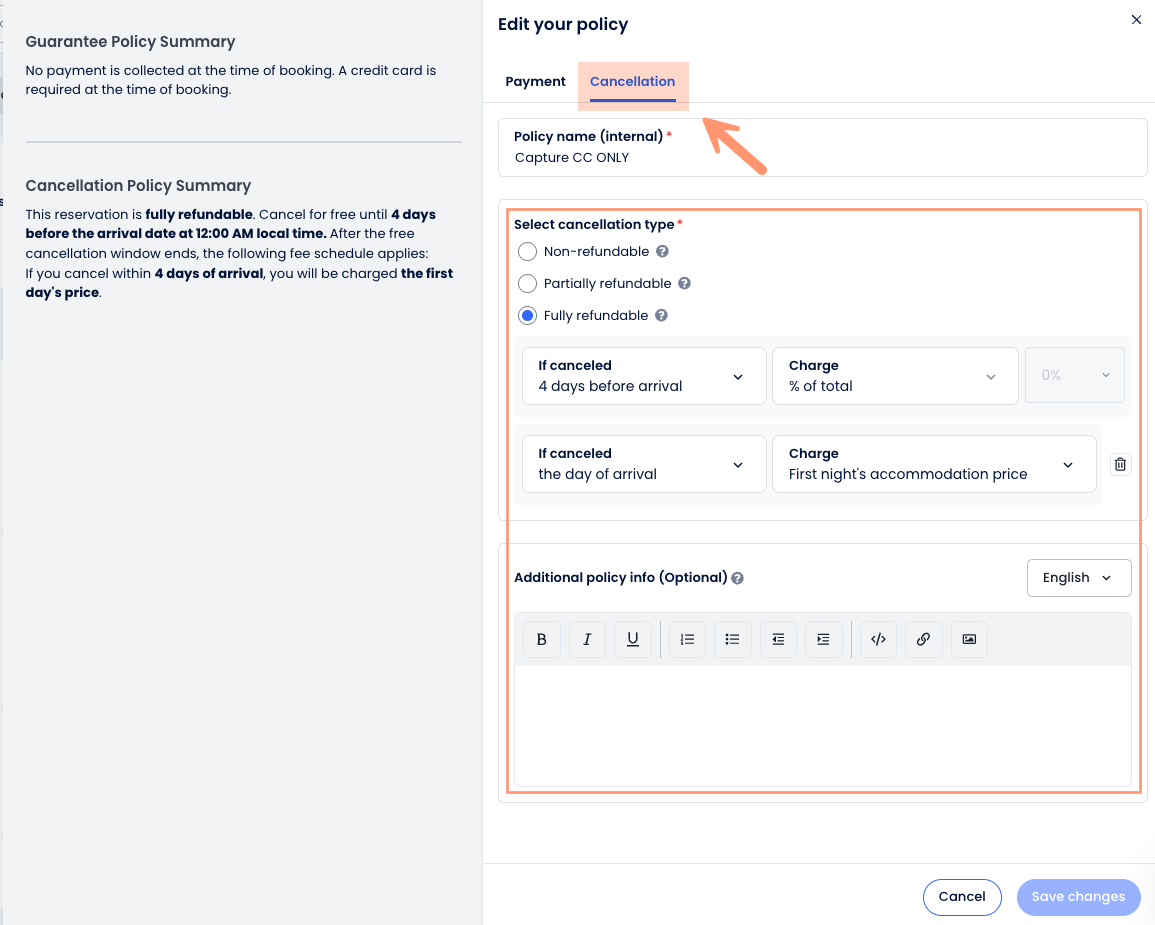
Task: Open the Cancellation tab
Action: click(632, 82)
